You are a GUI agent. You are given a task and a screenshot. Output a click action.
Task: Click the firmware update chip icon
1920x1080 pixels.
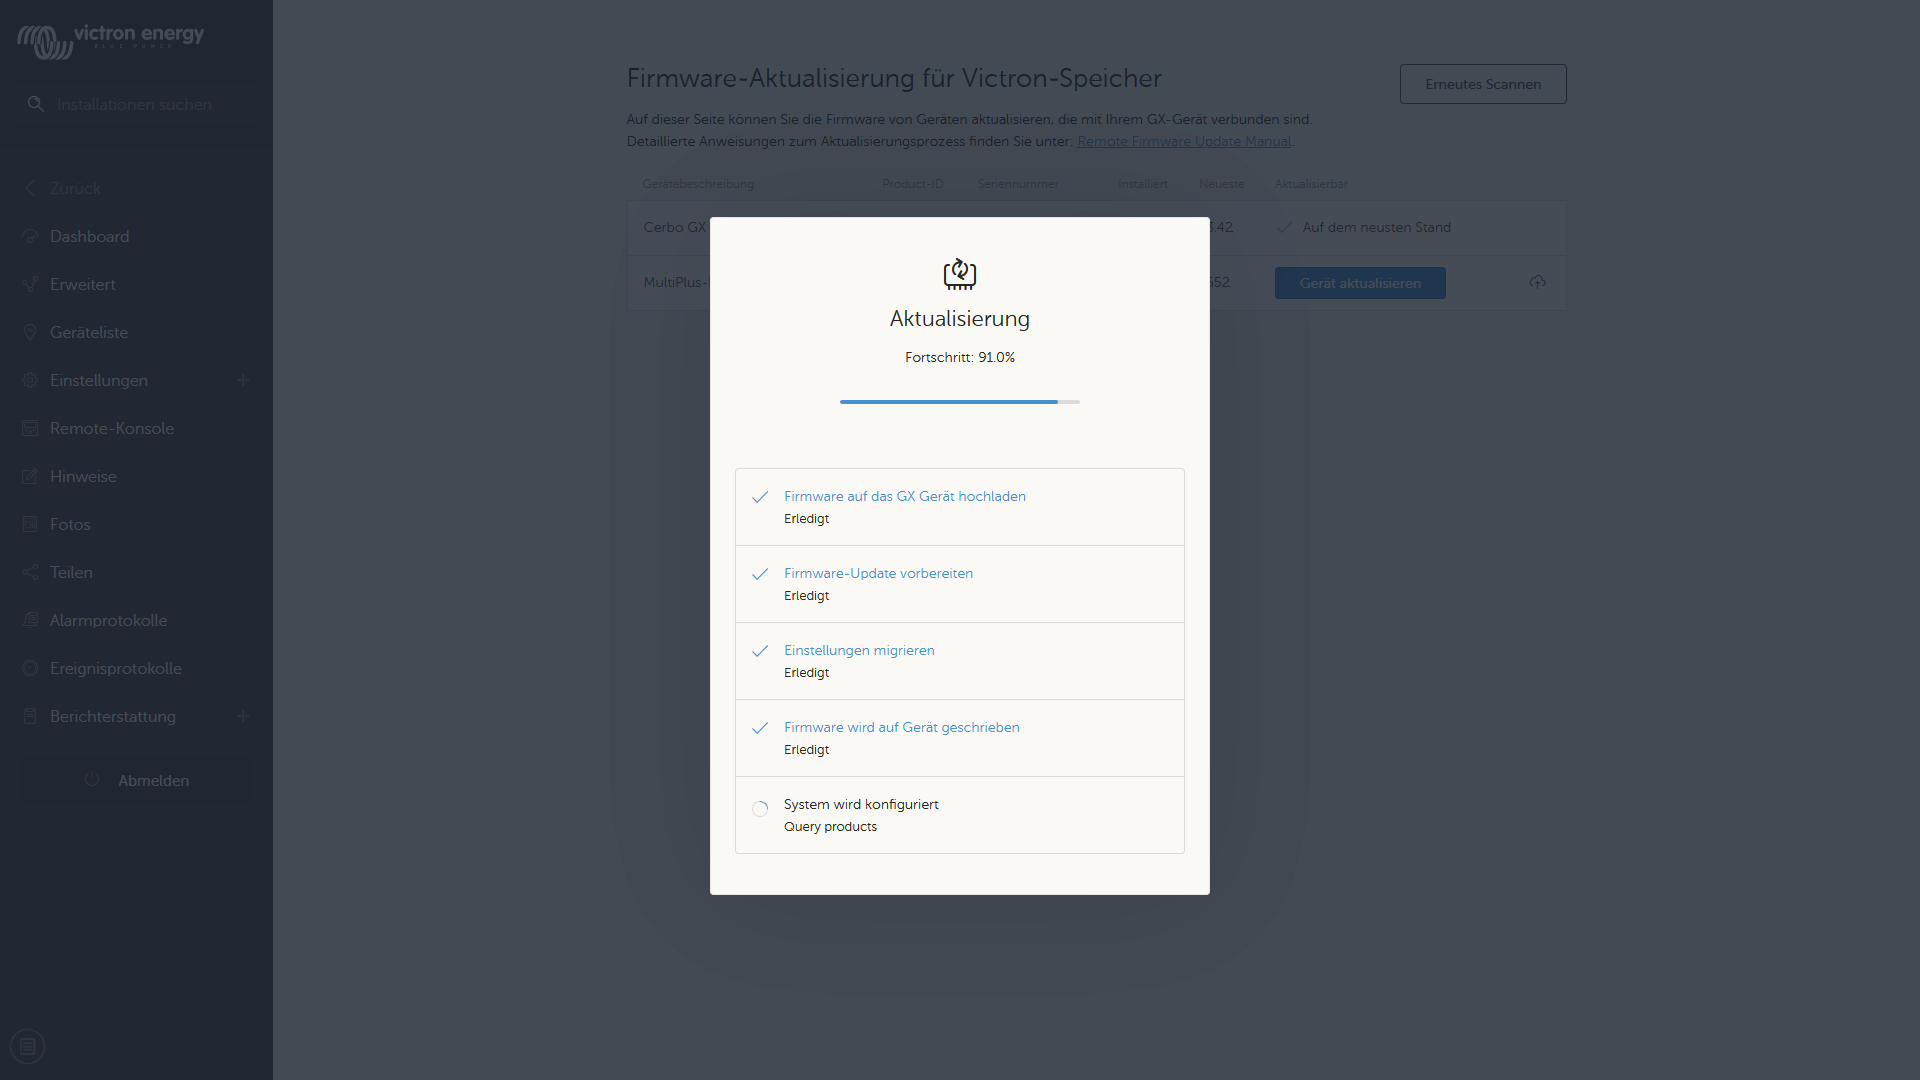(x=960, y=274)
